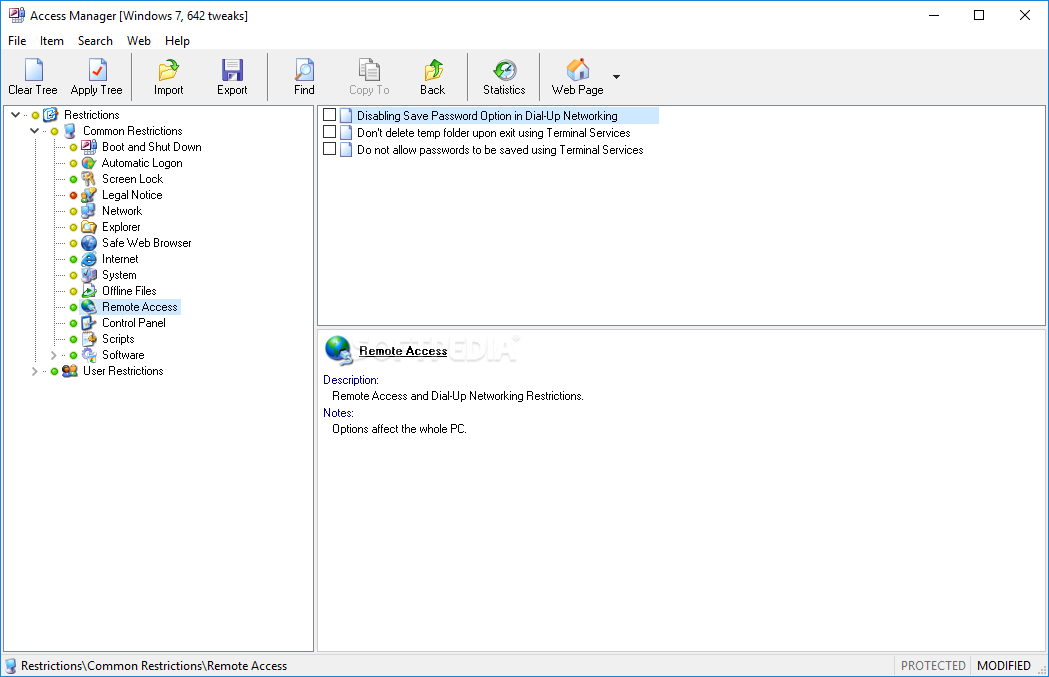The height and width of the screenshot is (677, 1049).
Task: Open the Web Page dropdown arrow
Action: (616, 76)
